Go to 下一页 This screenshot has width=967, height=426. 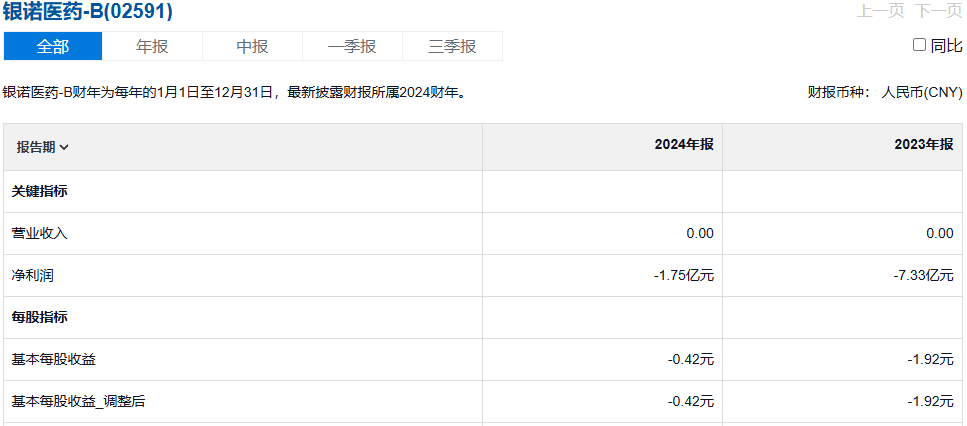(x=938, y=11)
